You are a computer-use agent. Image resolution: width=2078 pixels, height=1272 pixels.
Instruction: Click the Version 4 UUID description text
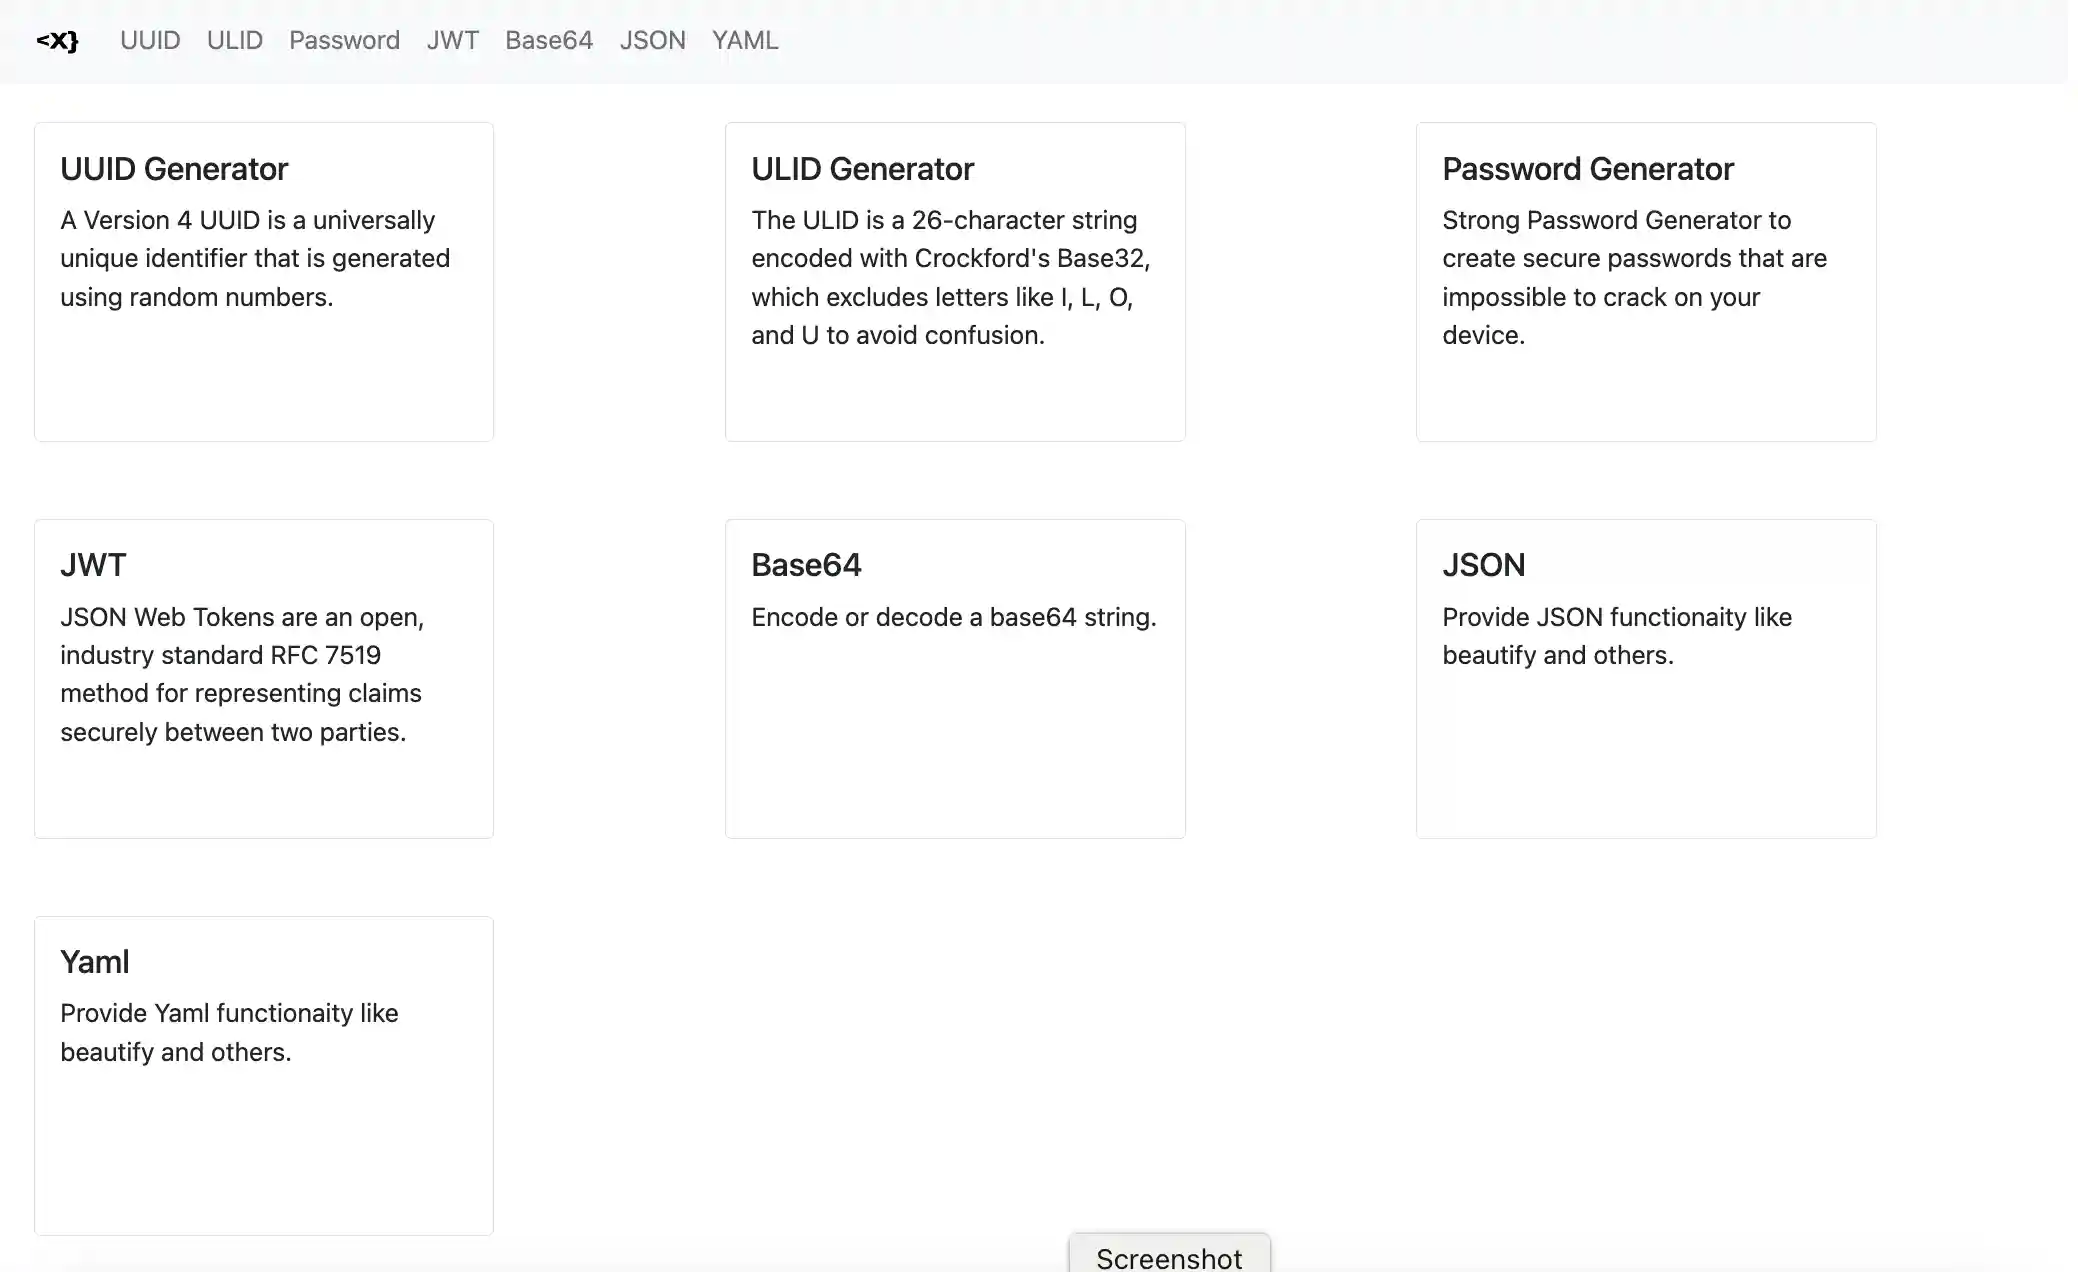[x=255, y=258]
